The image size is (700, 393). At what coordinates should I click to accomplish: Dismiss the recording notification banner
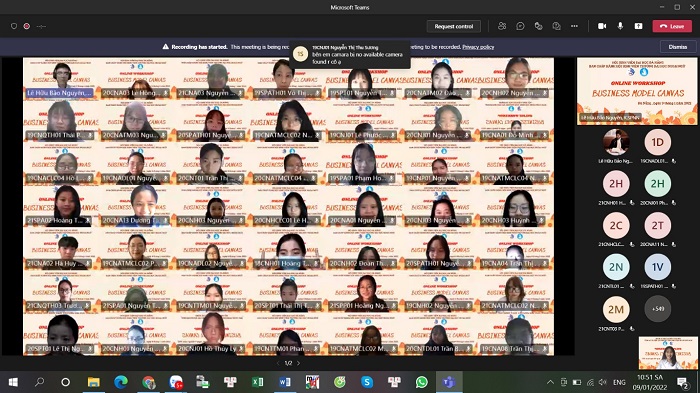click(678, 47)
